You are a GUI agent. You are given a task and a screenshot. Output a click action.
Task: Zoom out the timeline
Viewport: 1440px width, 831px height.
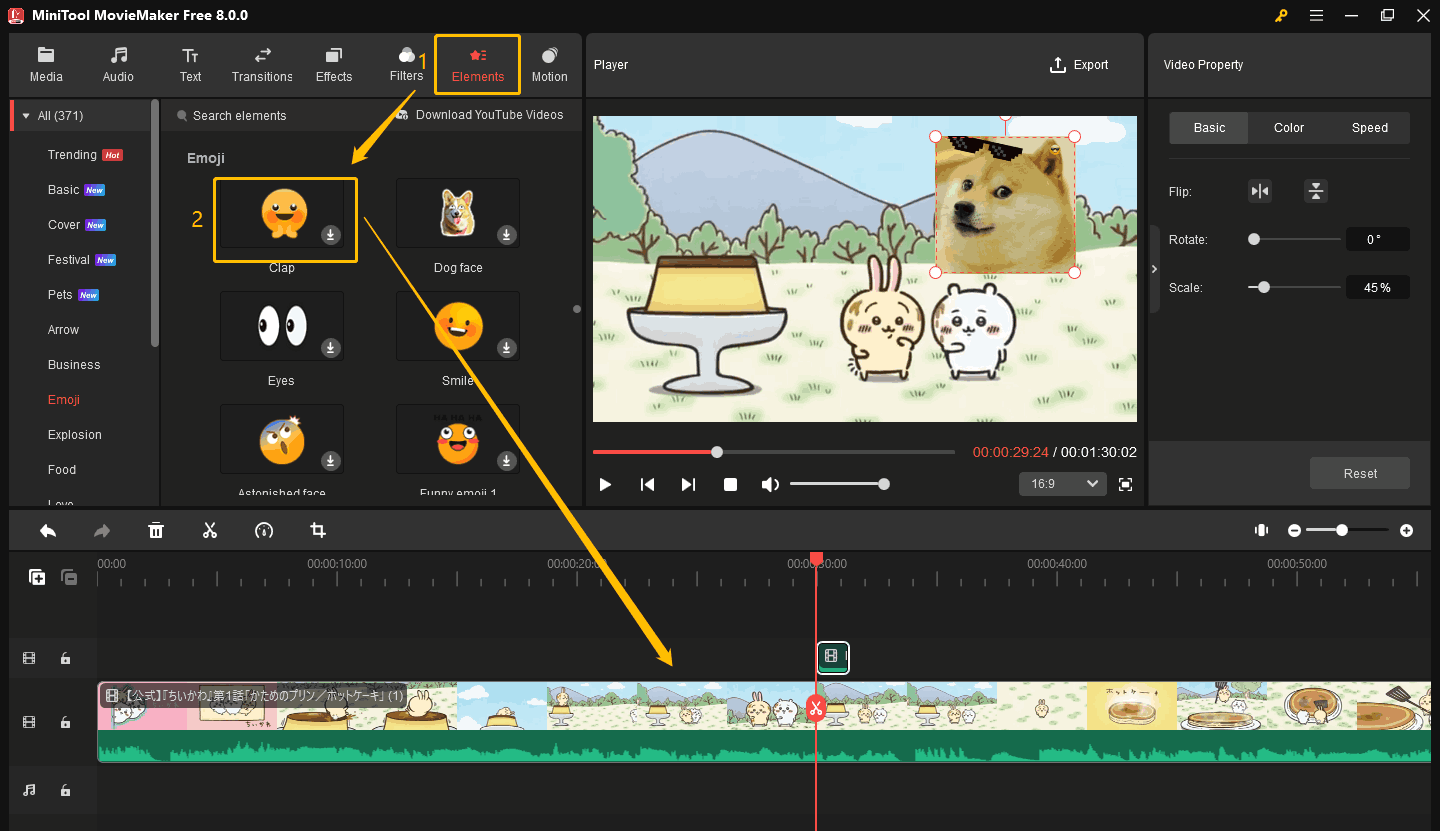click(1294, 530)
